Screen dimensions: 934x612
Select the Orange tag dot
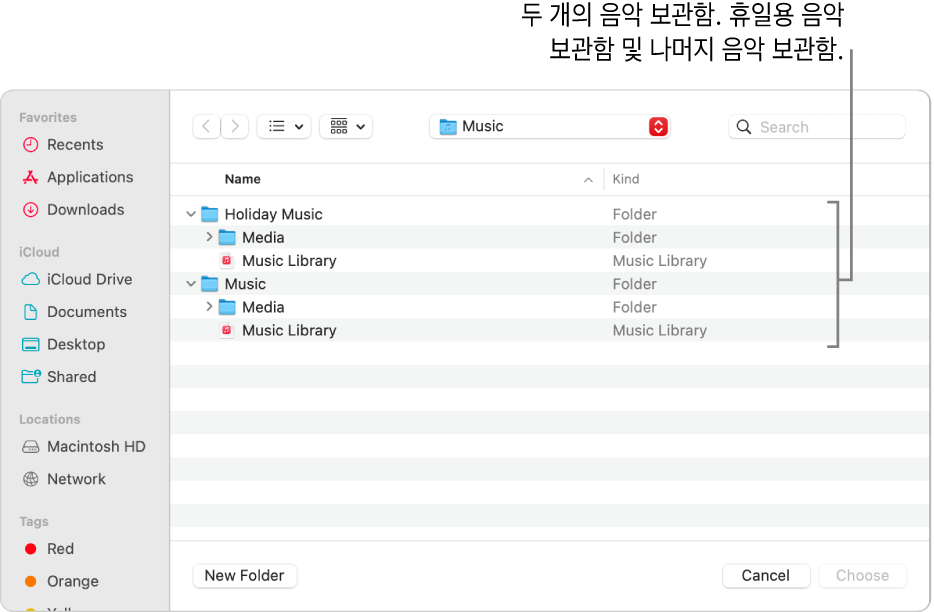30,581
